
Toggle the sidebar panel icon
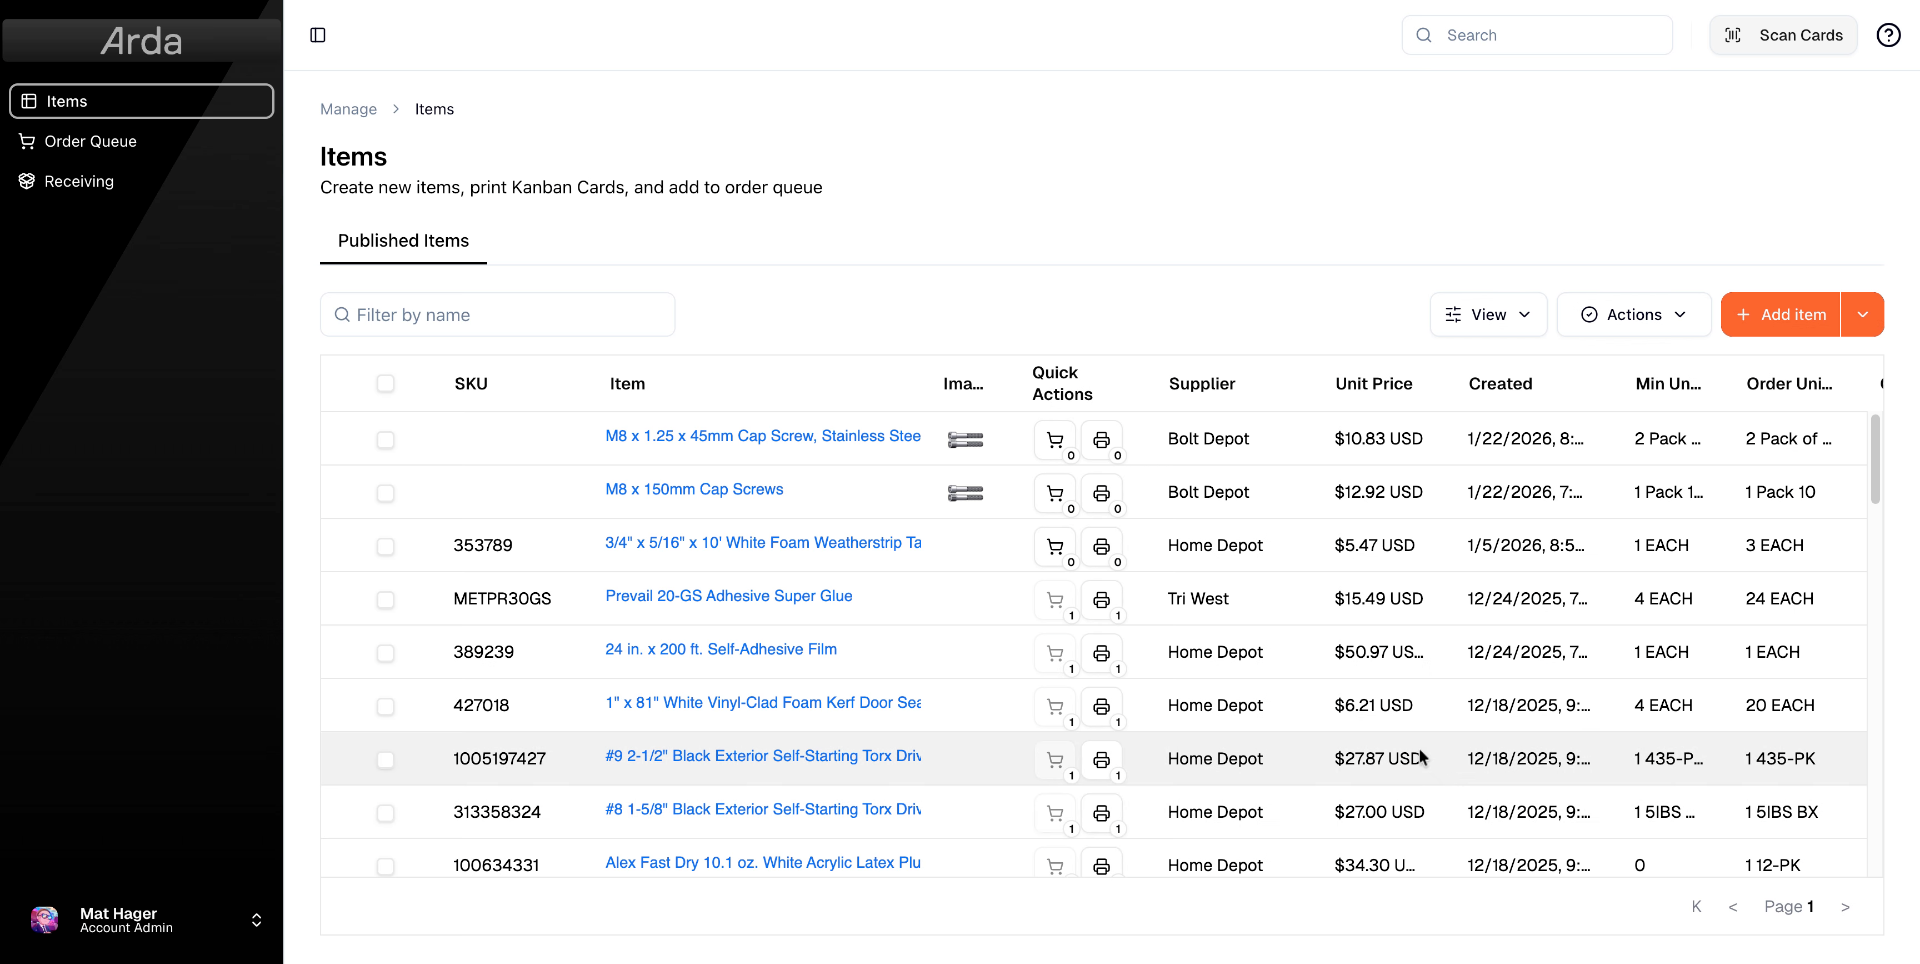click(318, 35)
